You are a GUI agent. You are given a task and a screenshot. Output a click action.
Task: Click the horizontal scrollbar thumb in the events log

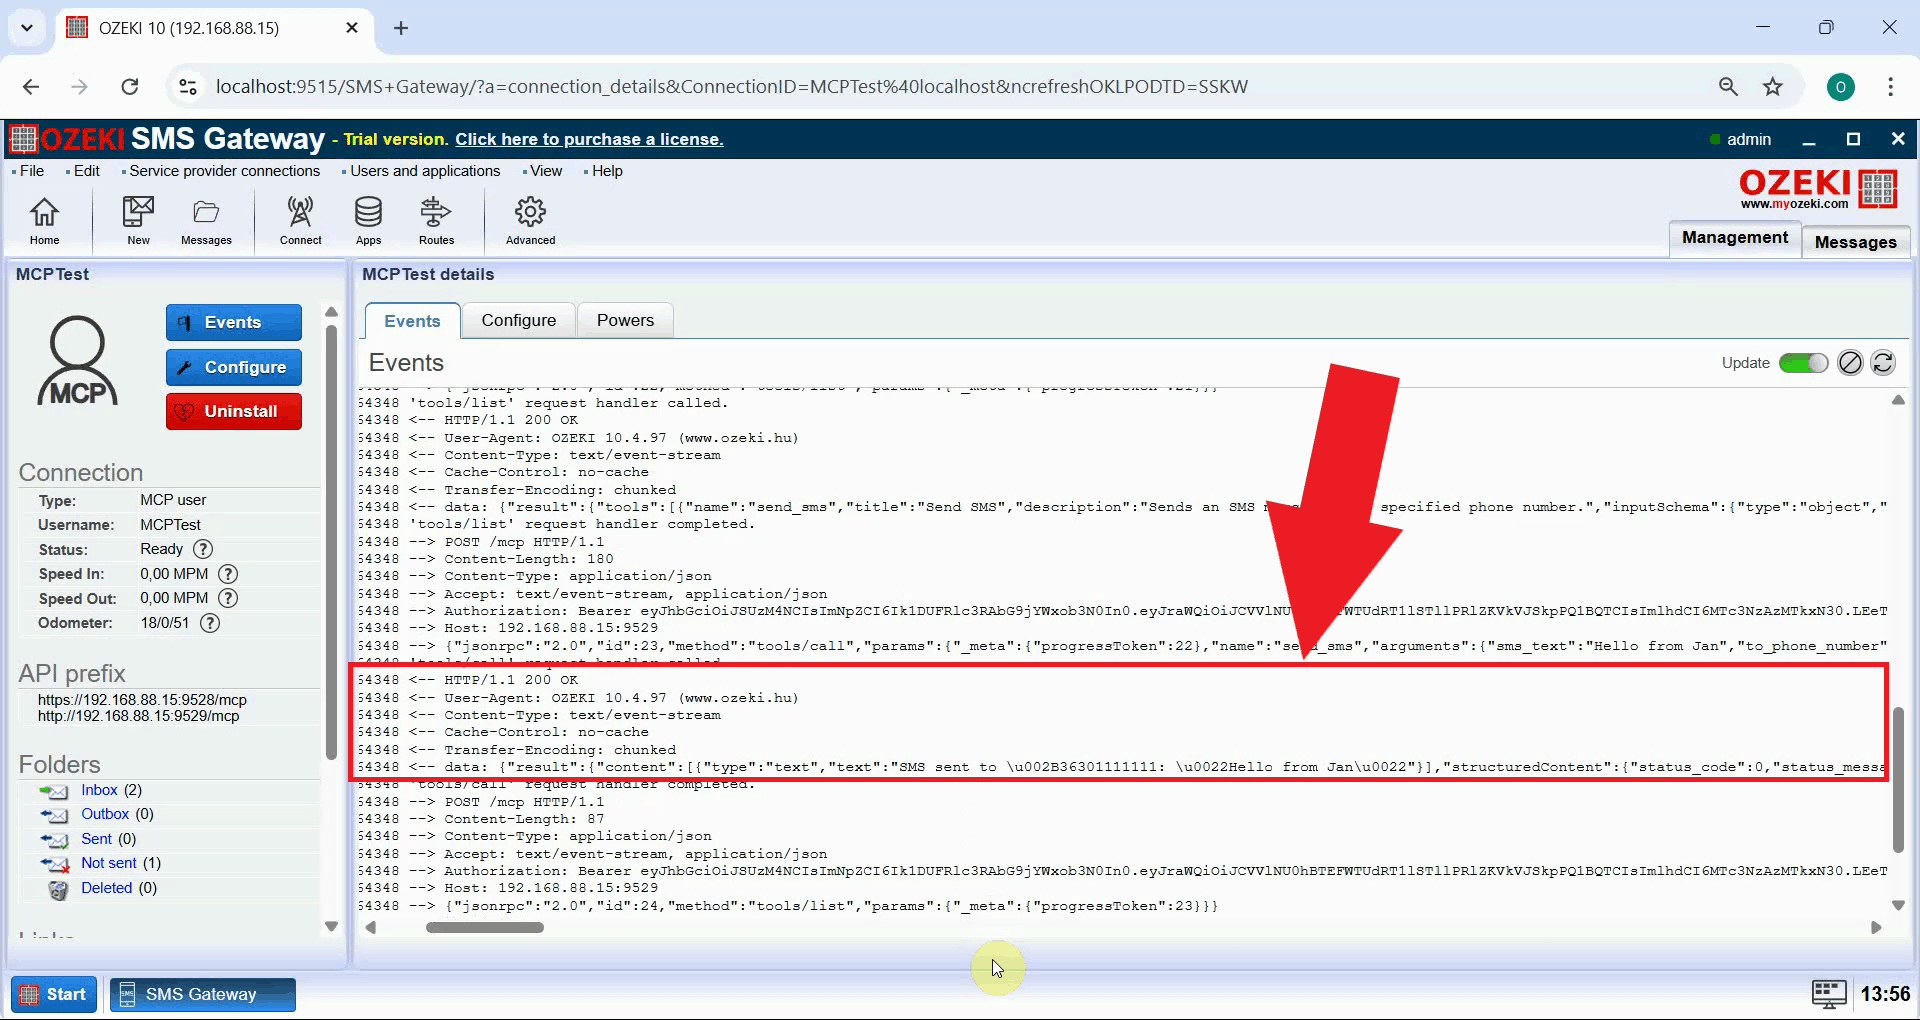pyautogui.click(x=484, y=928)
